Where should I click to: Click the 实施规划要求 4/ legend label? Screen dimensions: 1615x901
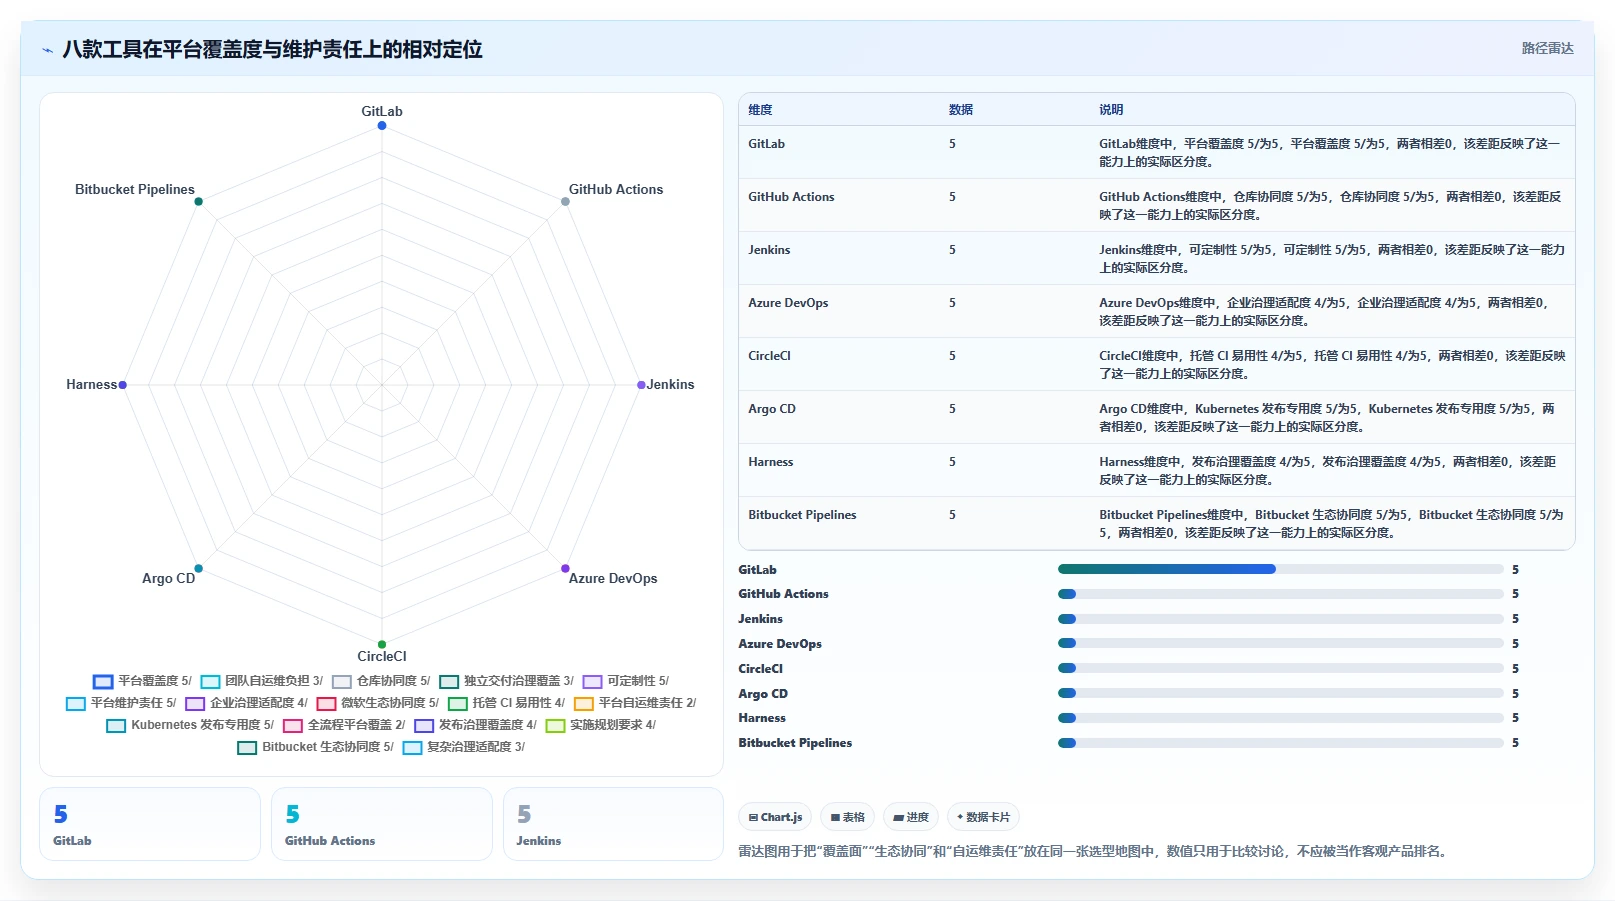pos(613,725)
